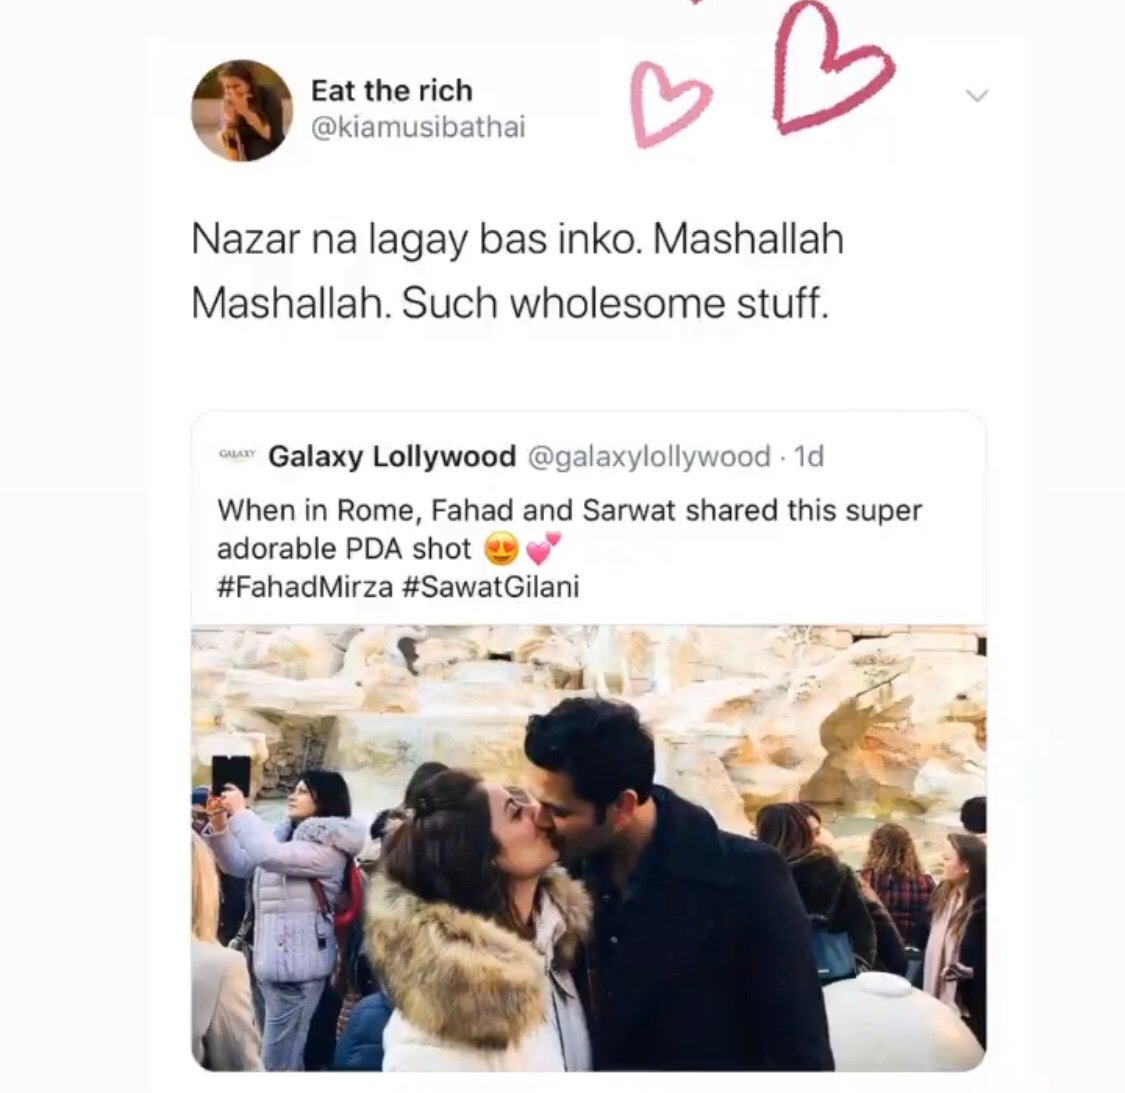1125x1093 pixels.
Task: Open the Galaxy Lollywood logo avatar
Action: [237, 455]
